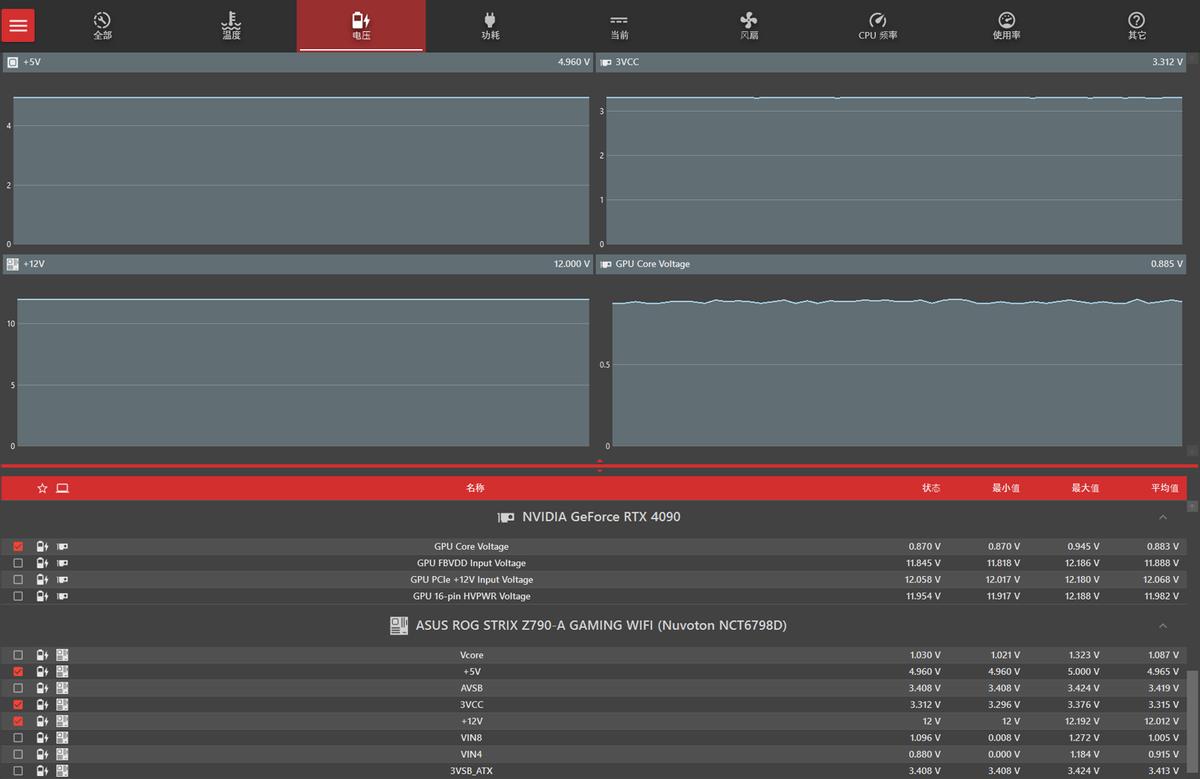Click the monitor icon in table header

point(62,488)
